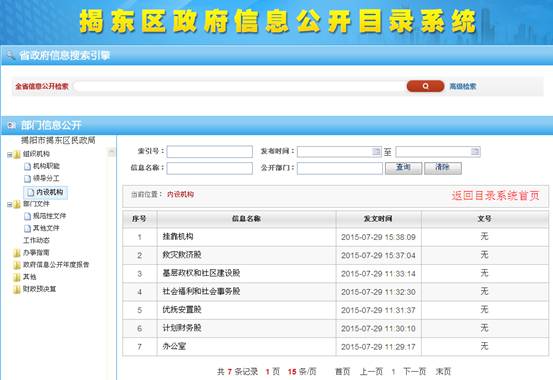This screenshot has width=553, height=380.
Task: Click the tree scrollbar up arrow
Action: [111, 152]
